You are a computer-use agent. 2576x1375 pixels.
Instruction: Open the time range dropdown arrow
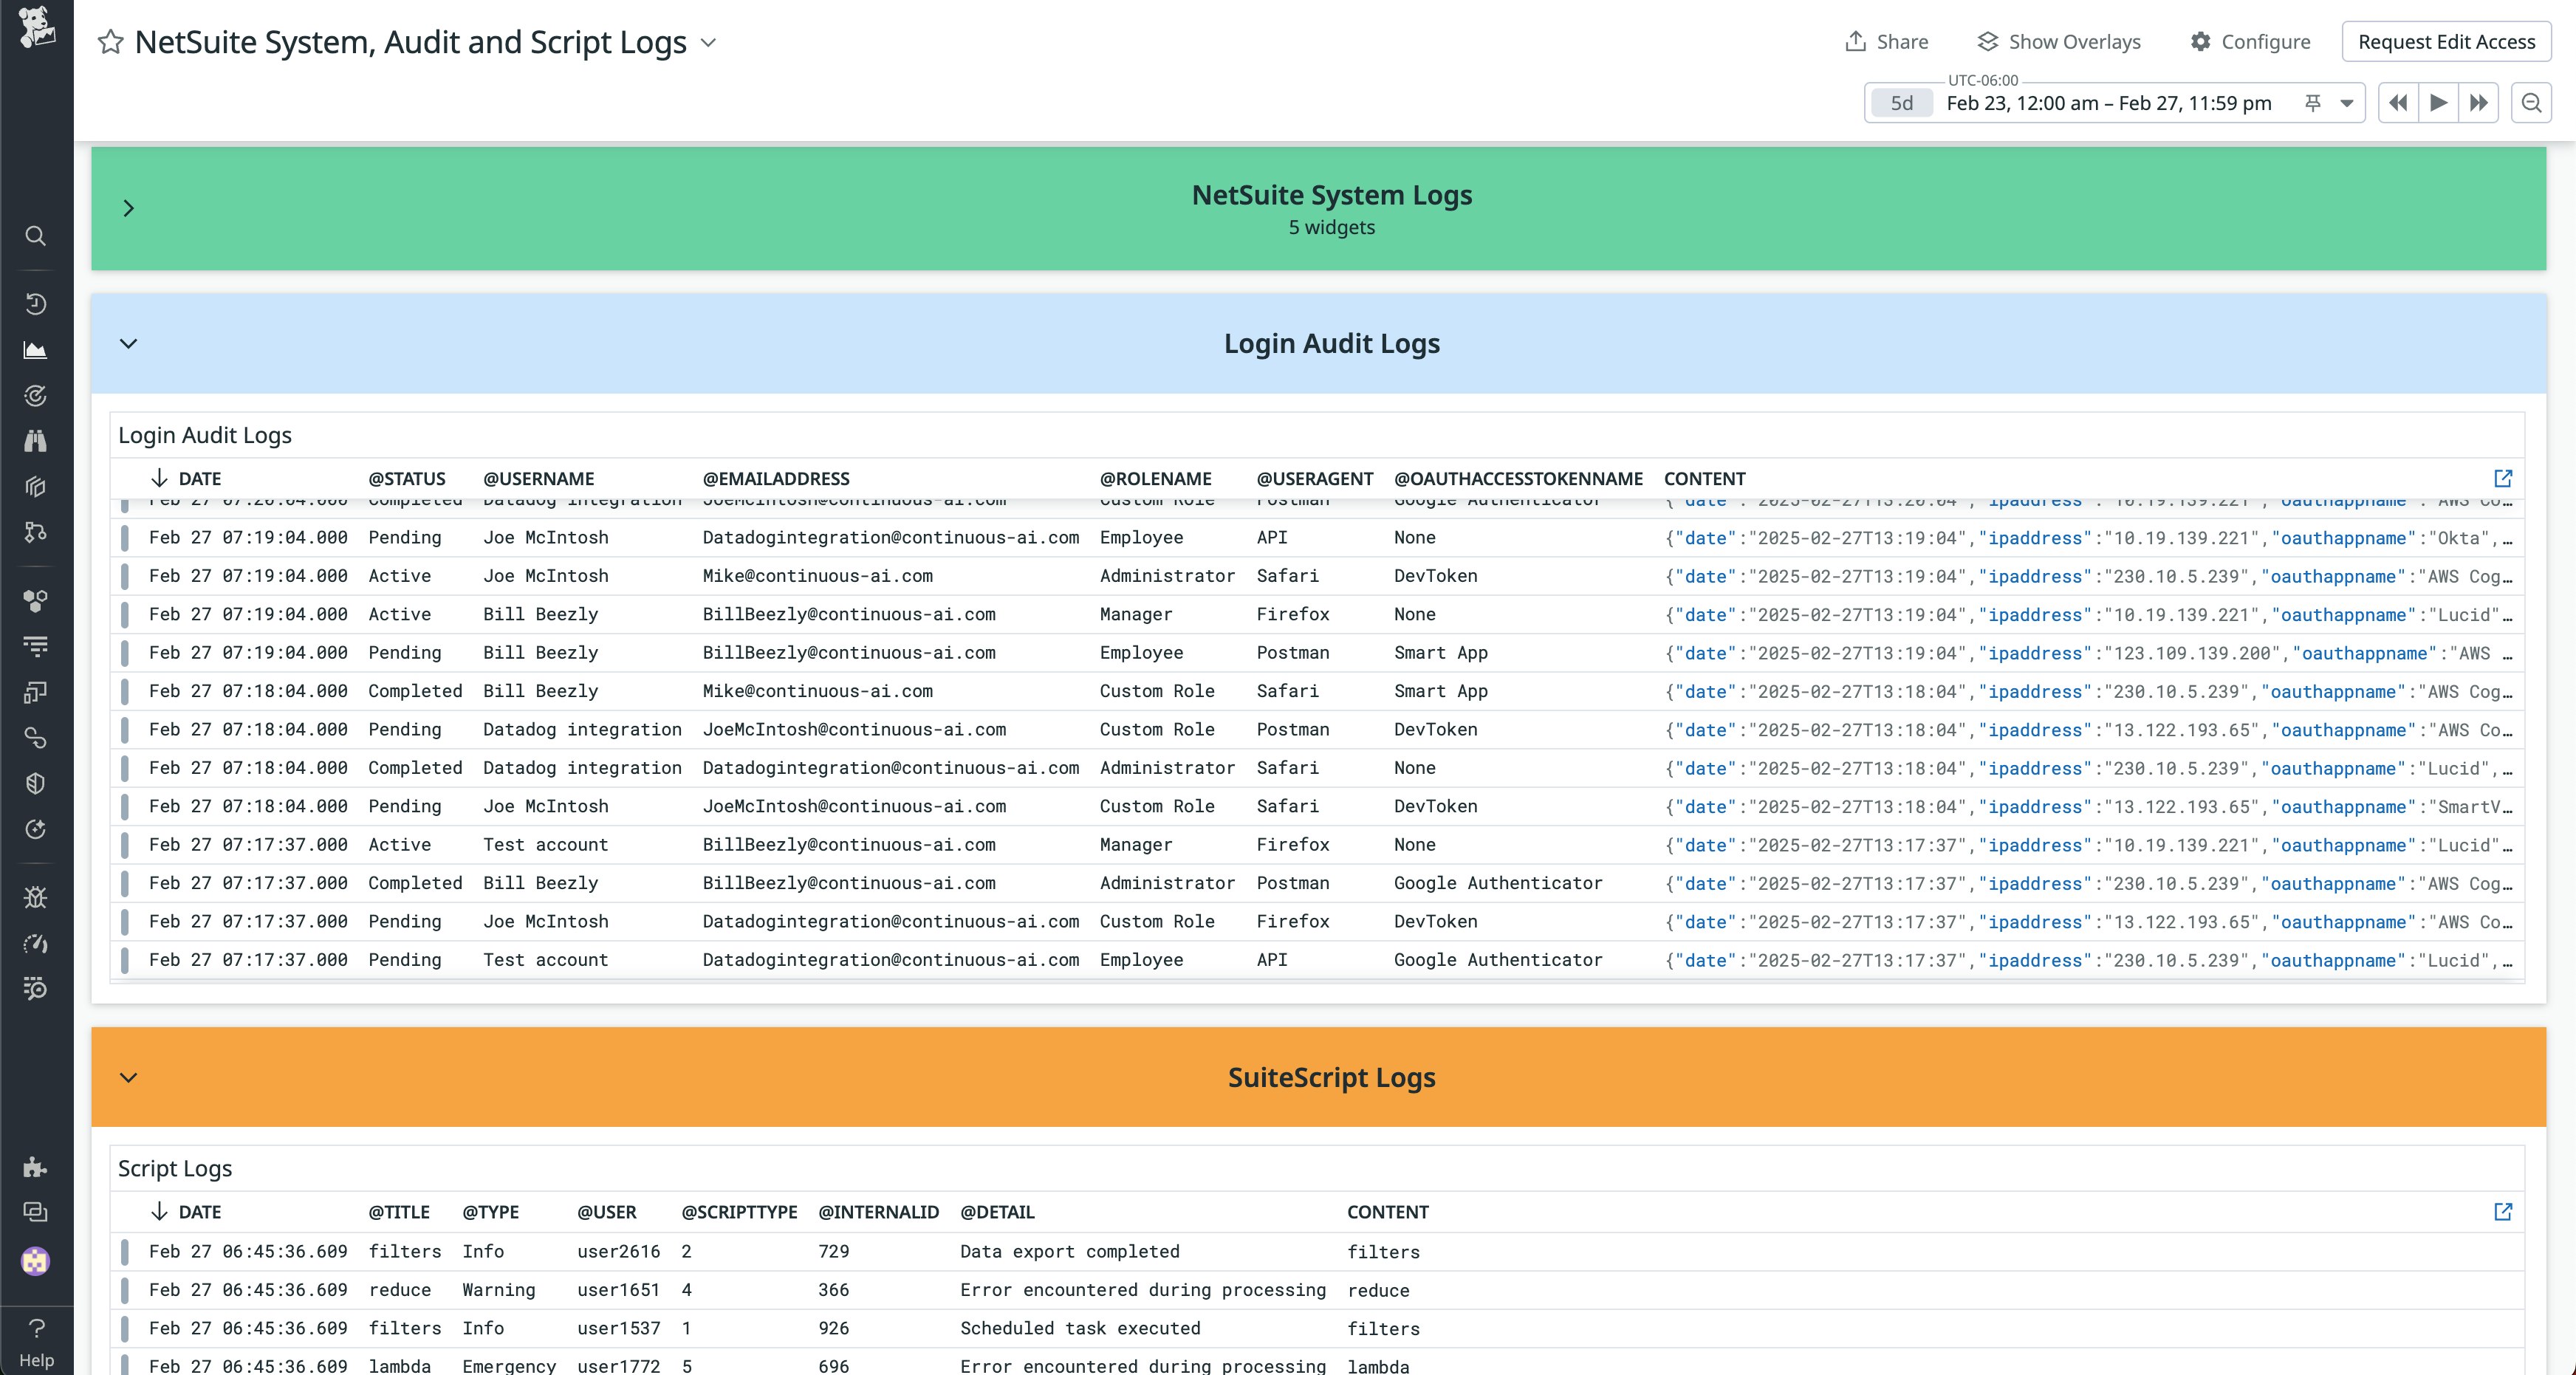click(x=2344, y=103)
